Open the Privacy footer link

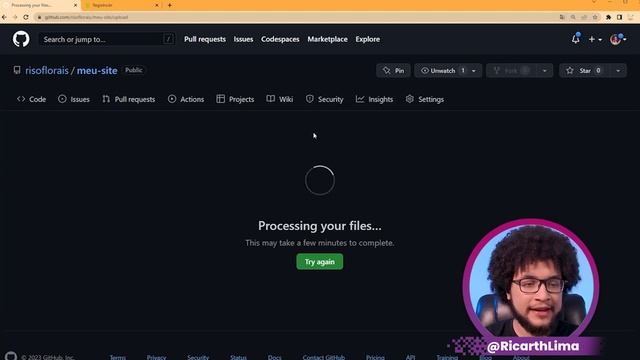click(156, 357)
